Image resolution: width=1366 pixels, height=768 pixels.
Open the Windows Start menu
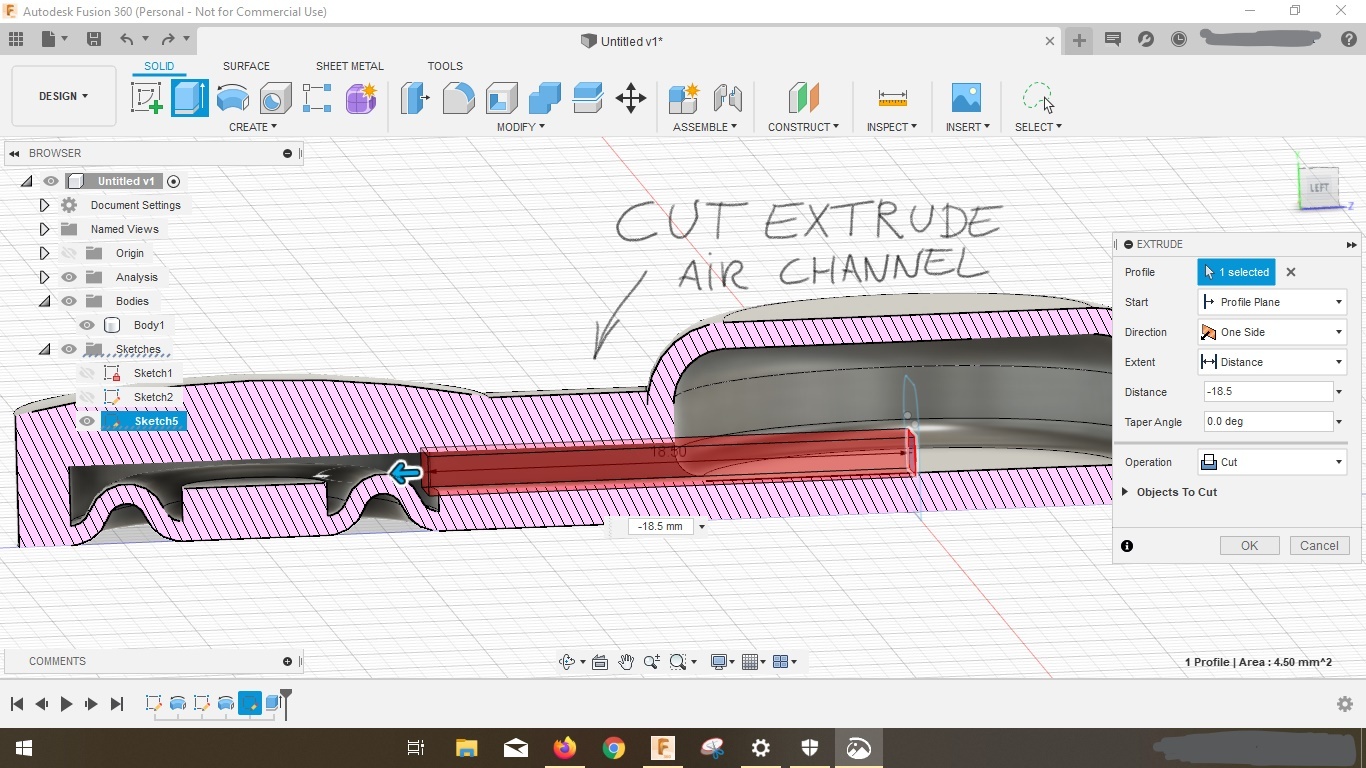[24, 748]
